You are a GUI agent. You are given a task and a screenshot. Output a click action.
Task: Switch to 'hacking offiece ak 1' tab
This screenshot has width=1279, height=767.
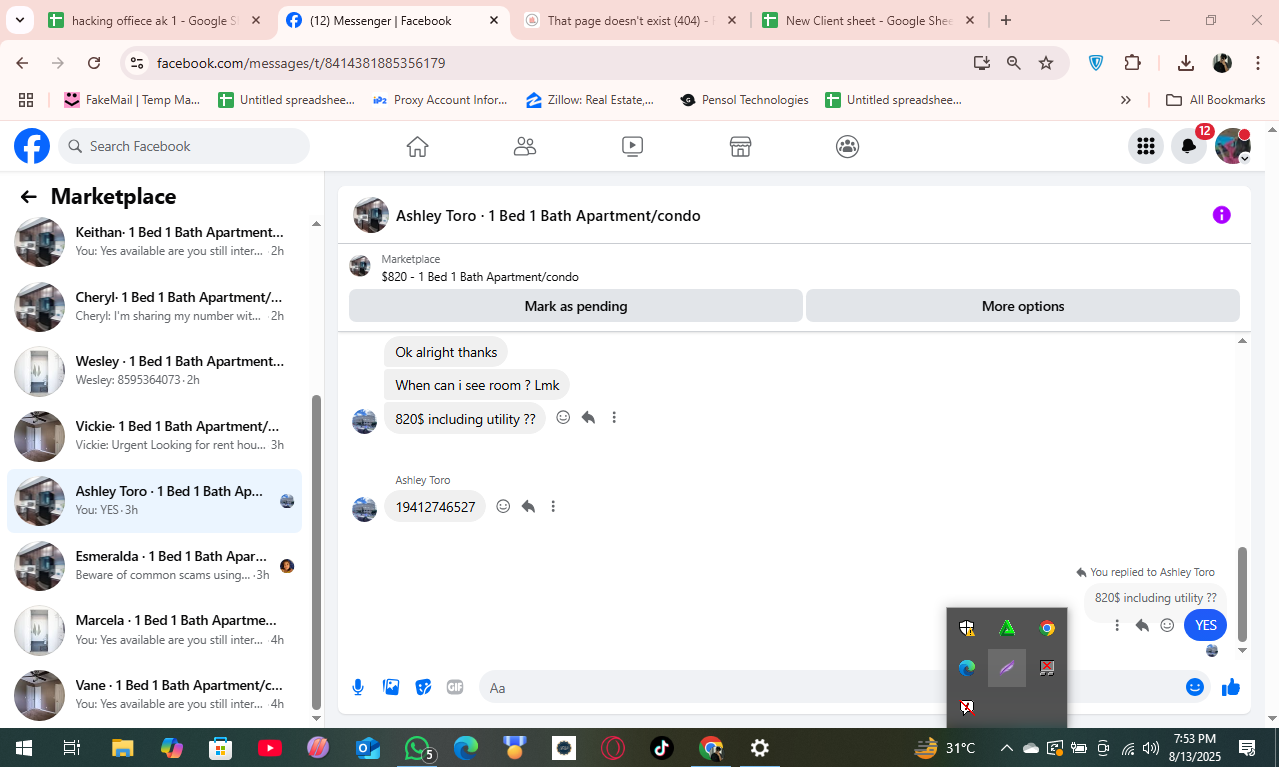155,20
